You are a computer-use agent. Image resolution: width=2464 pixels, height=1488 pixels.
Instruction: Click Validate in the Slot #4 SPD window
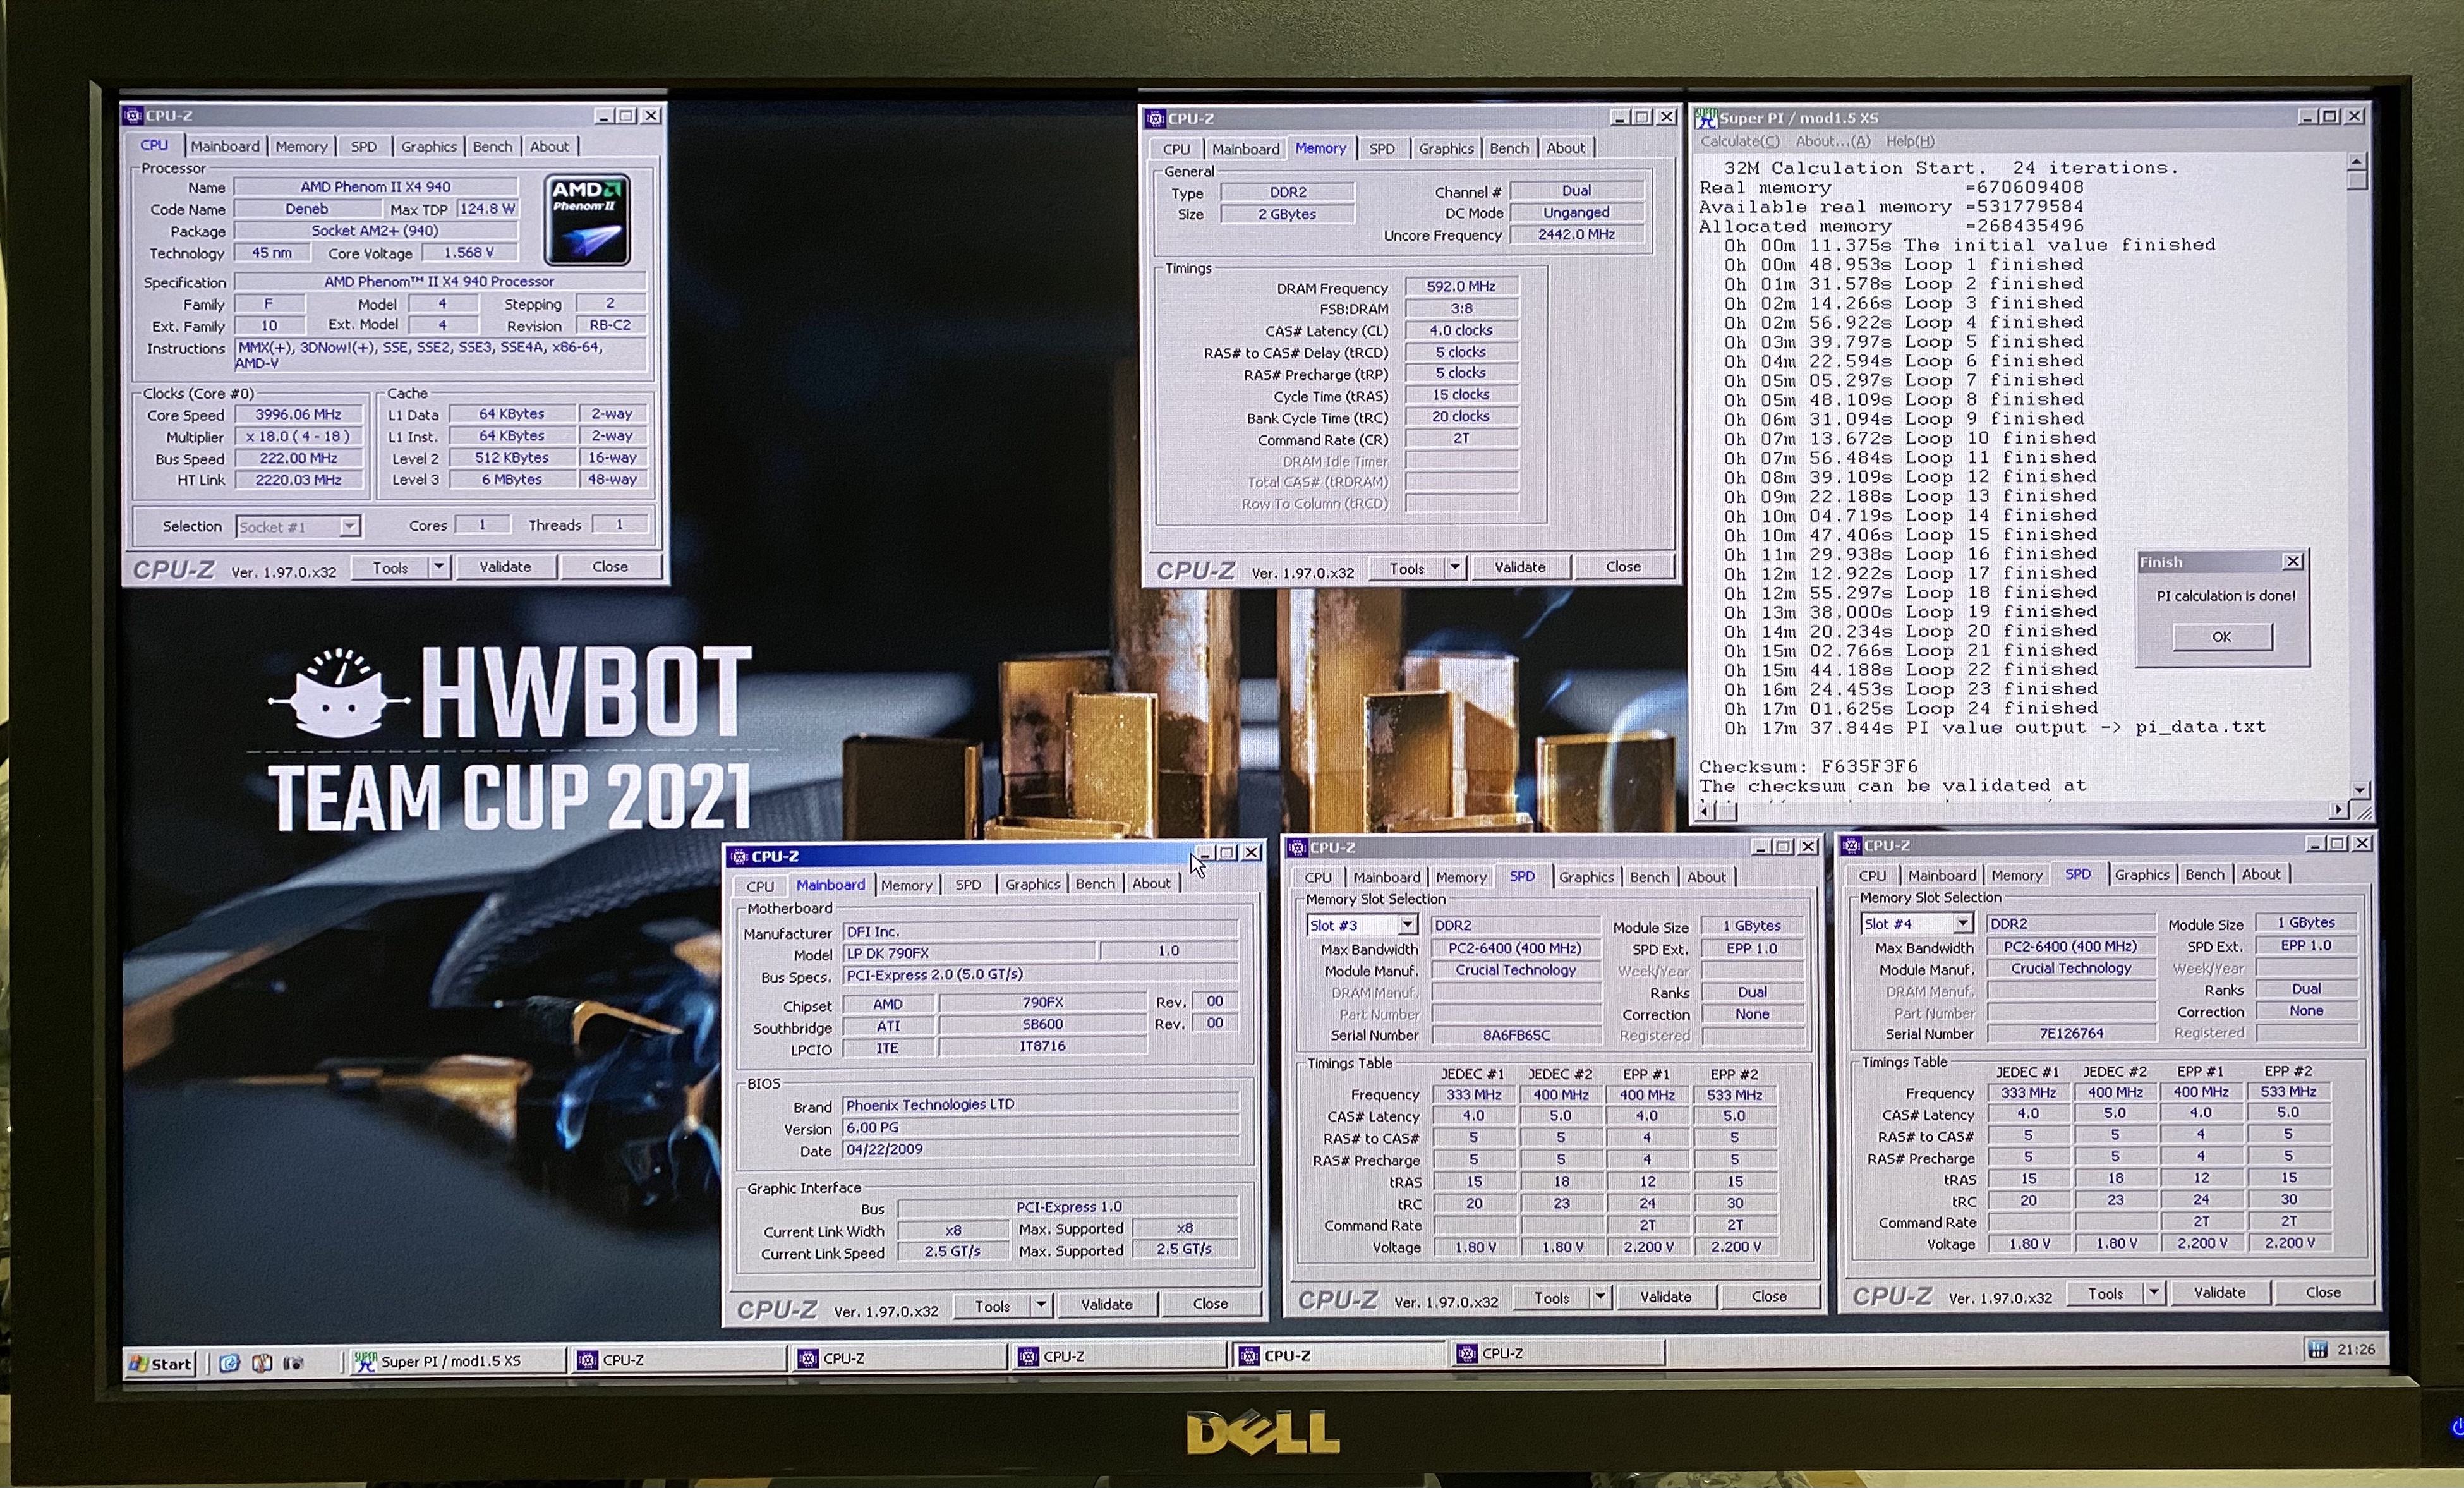tap(2220, 1293)
